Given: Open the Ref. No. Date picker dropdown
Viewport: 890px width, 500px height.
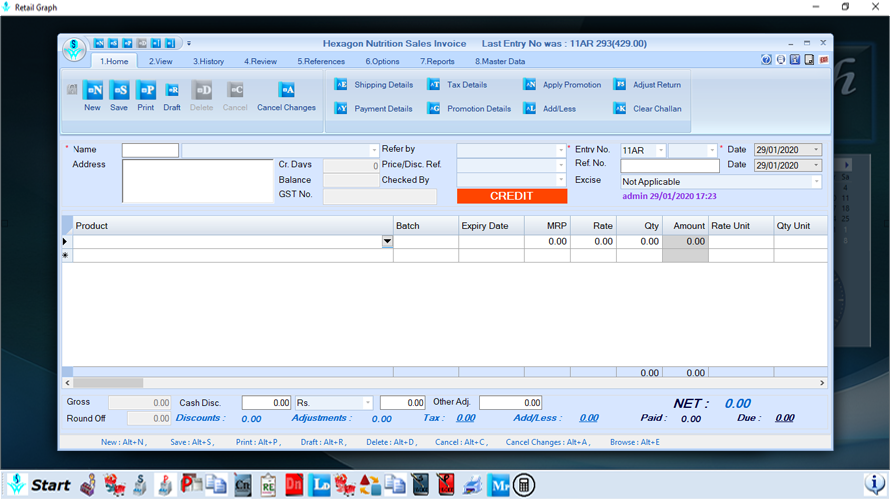Looking at the screenshot, I should [x=816, y=165].
